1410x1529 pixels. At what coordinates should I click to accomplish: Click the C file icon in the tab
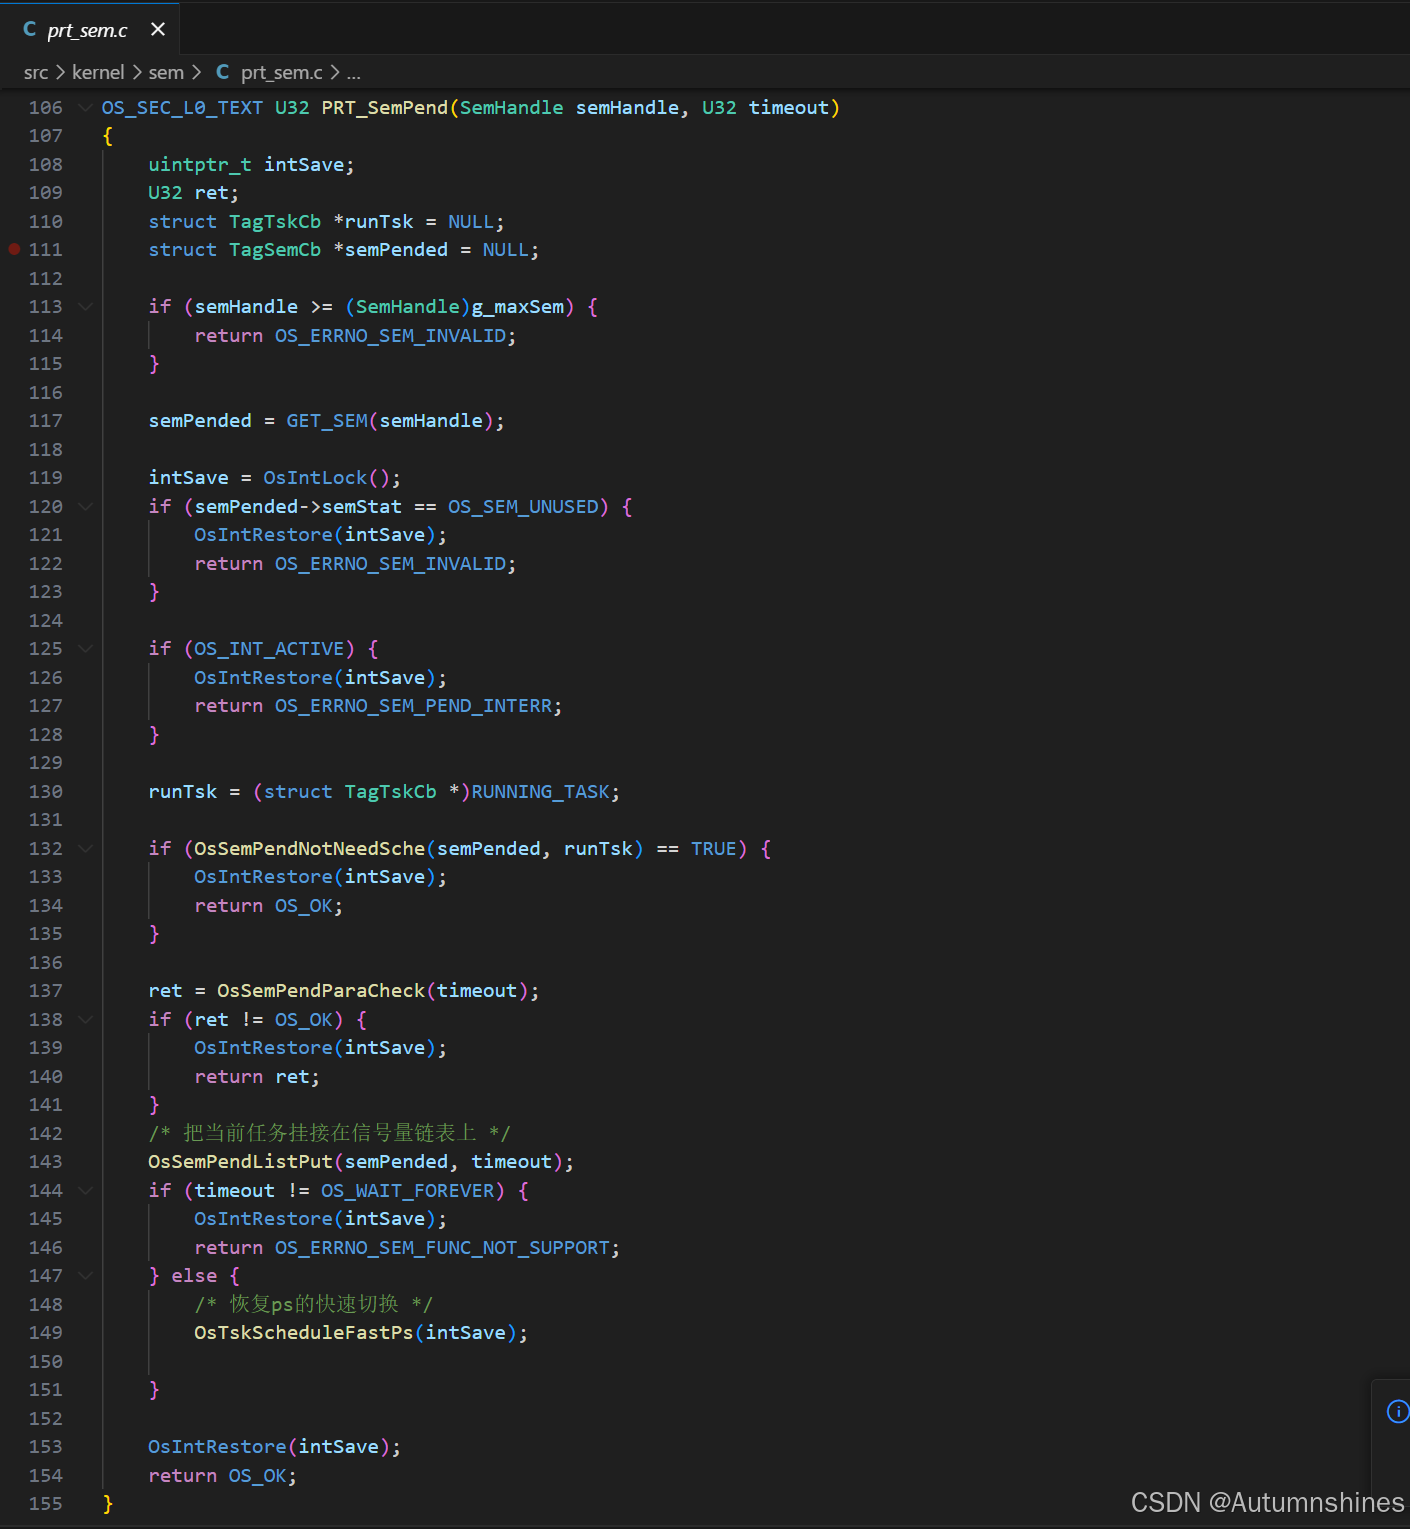coord(29,29)
